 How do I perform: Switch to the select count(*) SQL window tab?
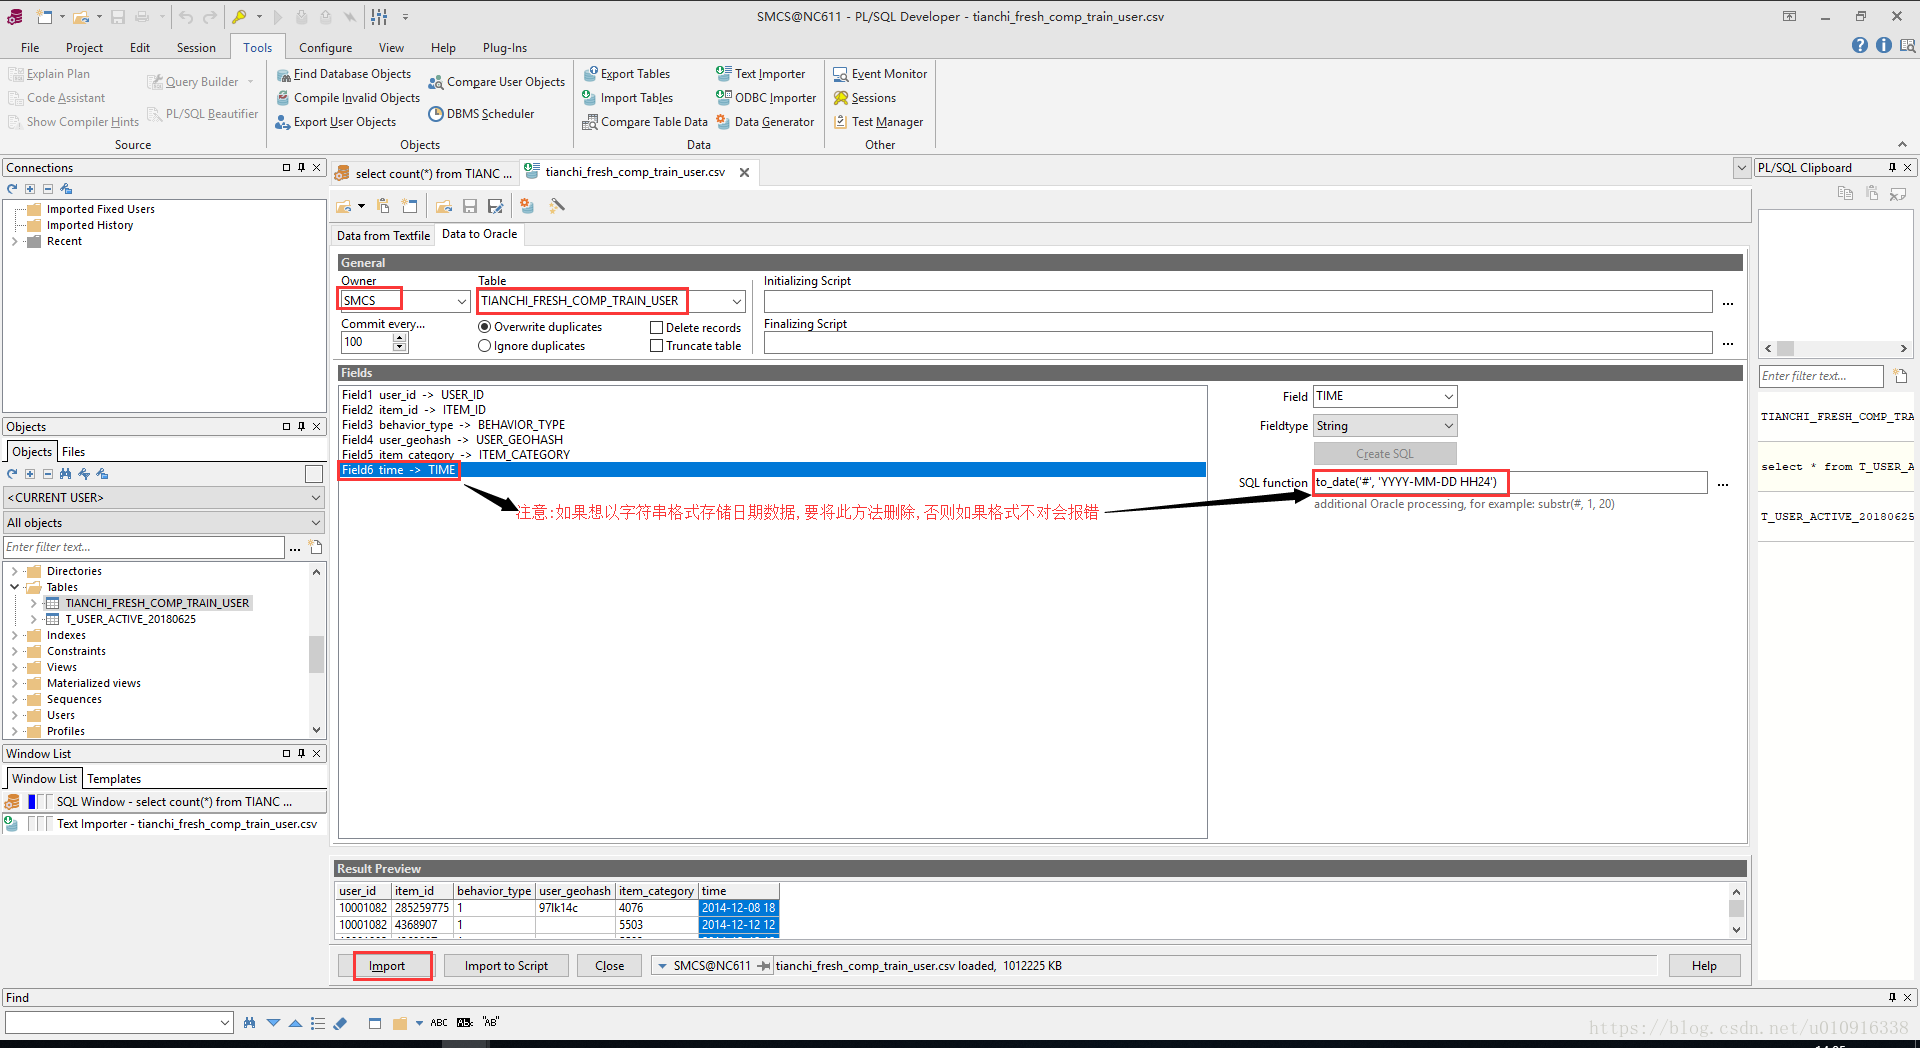(x=425, y=174)
